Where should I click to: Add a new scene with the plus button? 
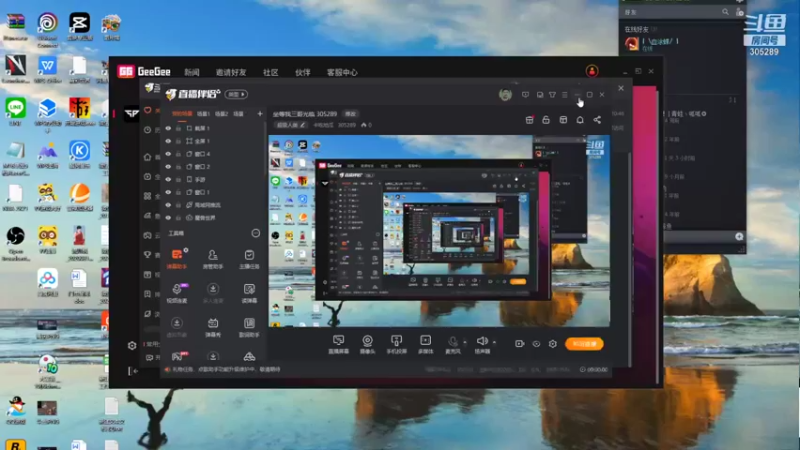tap(260, 114)
